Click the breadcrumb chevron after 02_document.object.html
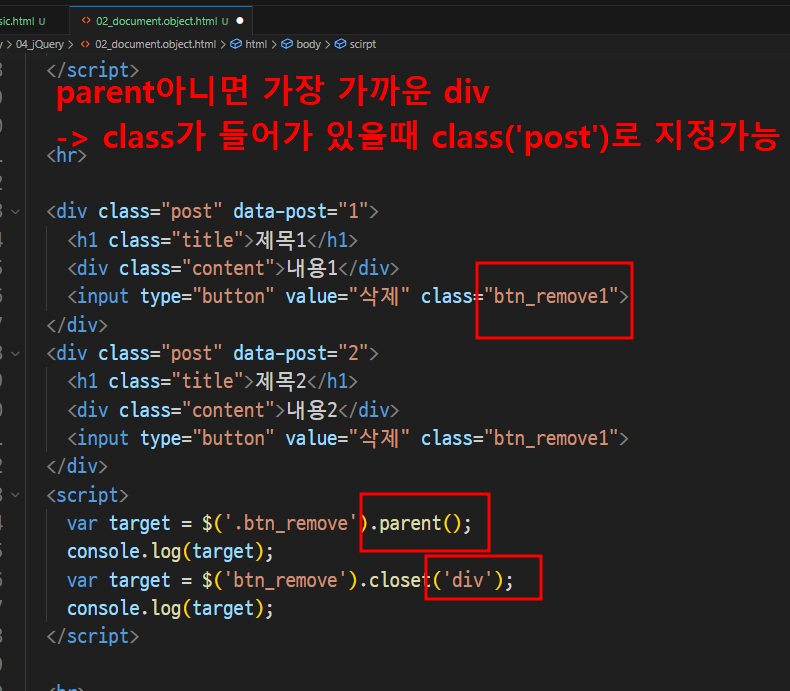 [223, 44]
